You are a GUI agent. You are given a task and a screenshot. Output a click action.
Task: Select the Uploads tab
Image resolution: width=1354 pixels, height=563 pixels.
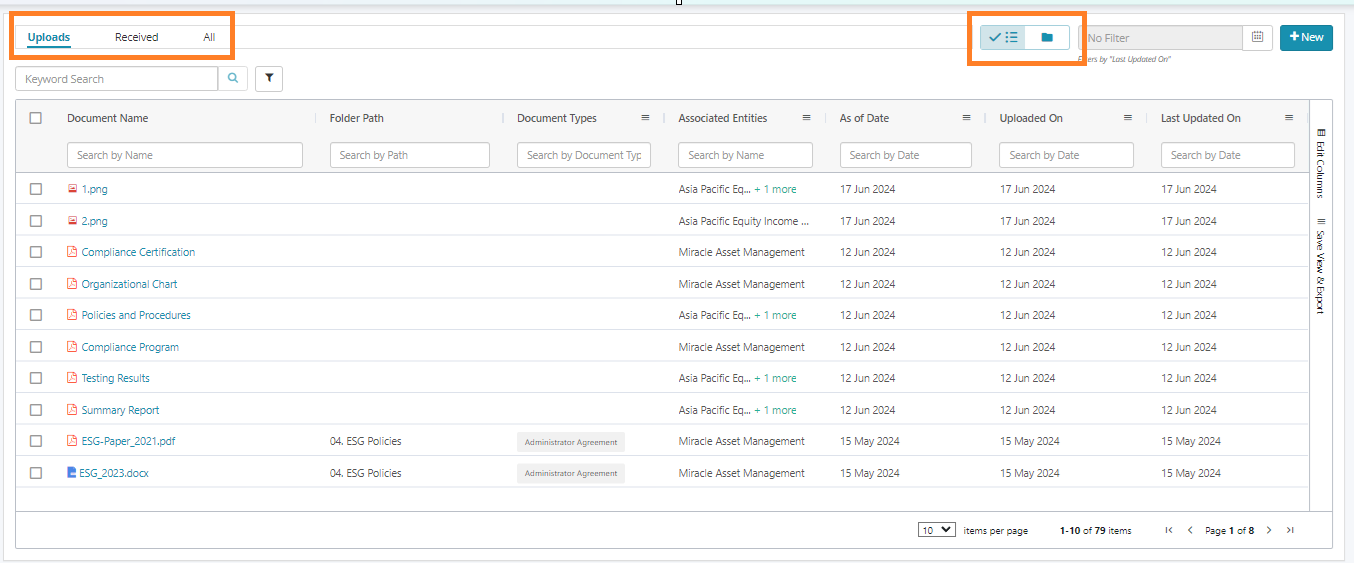[49, 37]
